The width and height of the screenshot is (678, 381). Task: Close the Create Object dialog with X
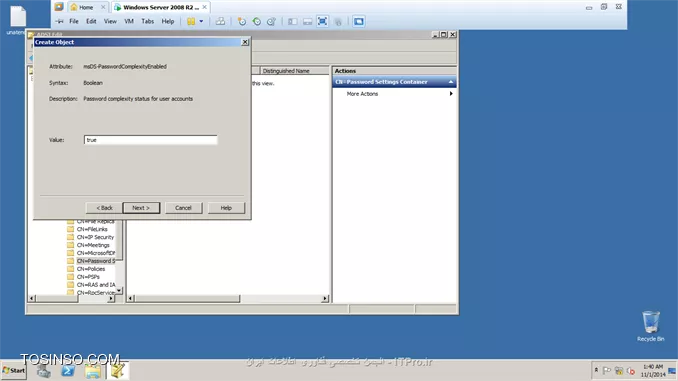[245, 42]
